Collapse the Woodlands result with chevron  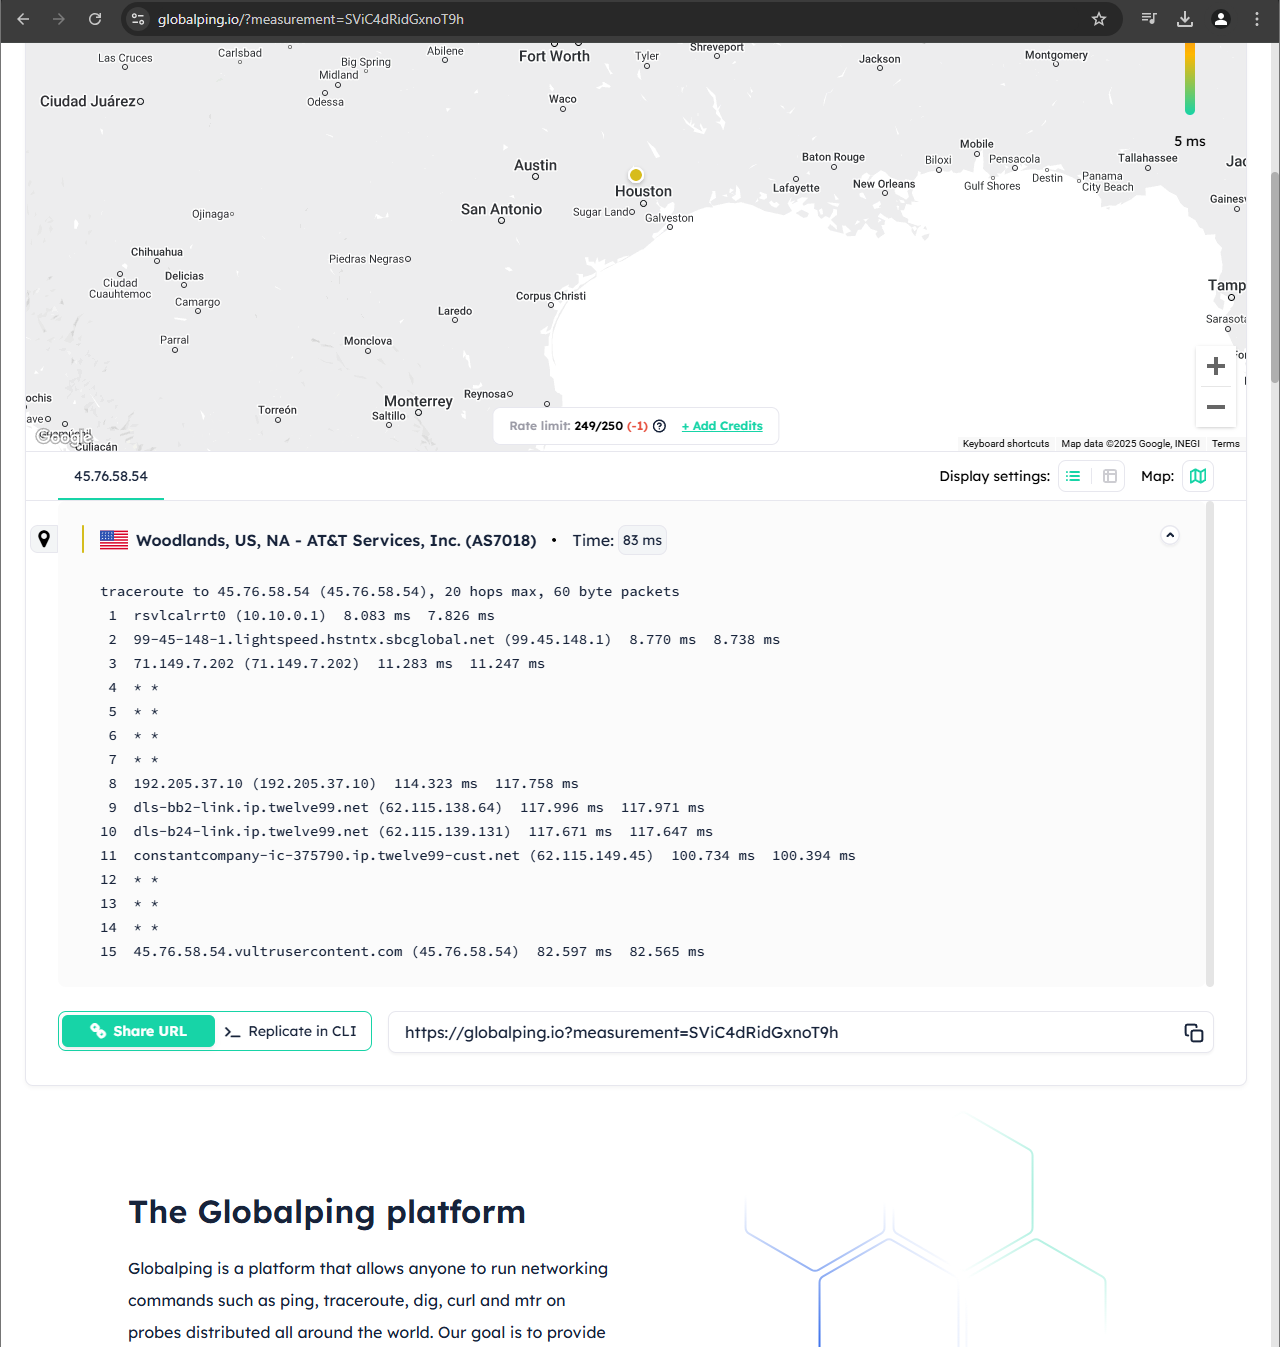[x=1170, y=535]
